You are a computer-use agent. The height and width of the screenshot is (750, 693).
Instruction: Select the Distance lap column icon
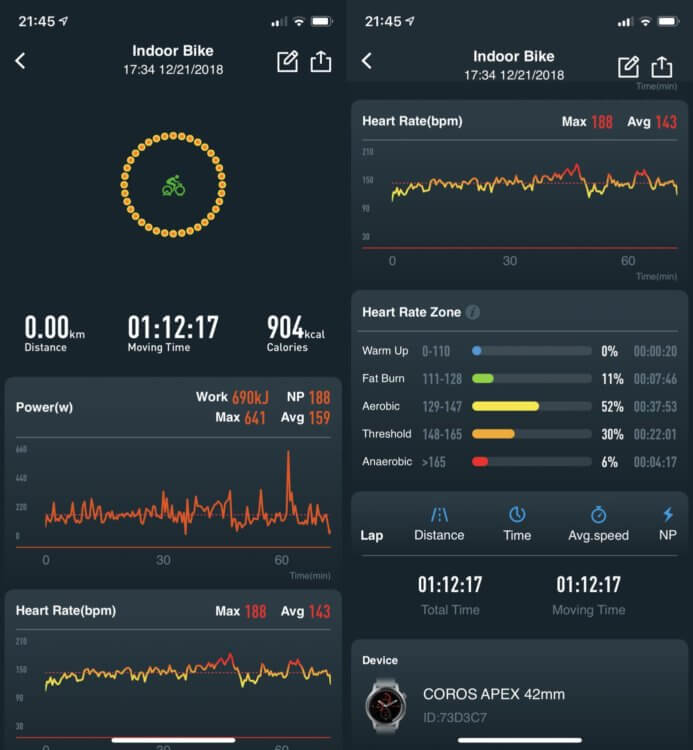pyautogui.click(x=439, y=514)
